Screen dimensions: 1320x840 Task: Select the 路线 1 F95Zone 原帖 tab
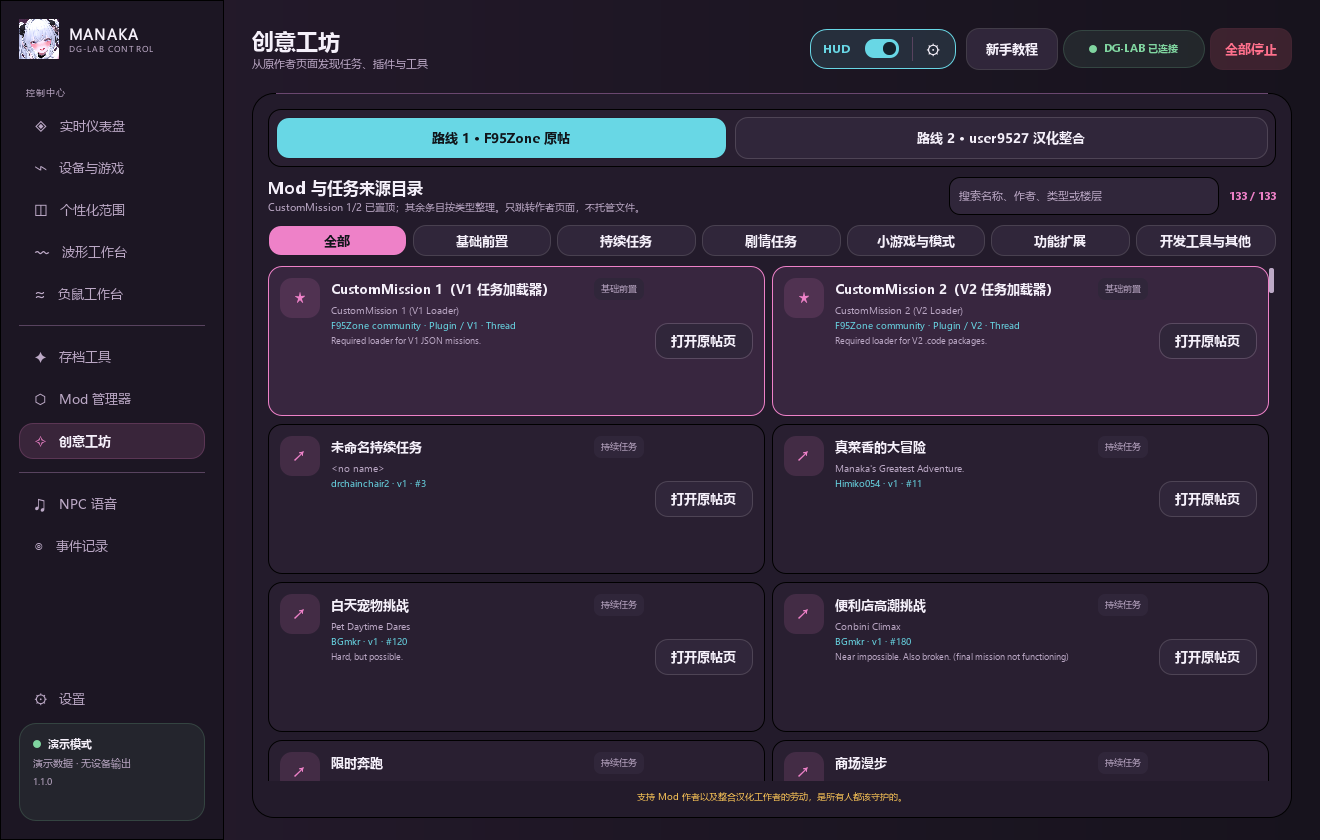point(501,138)
